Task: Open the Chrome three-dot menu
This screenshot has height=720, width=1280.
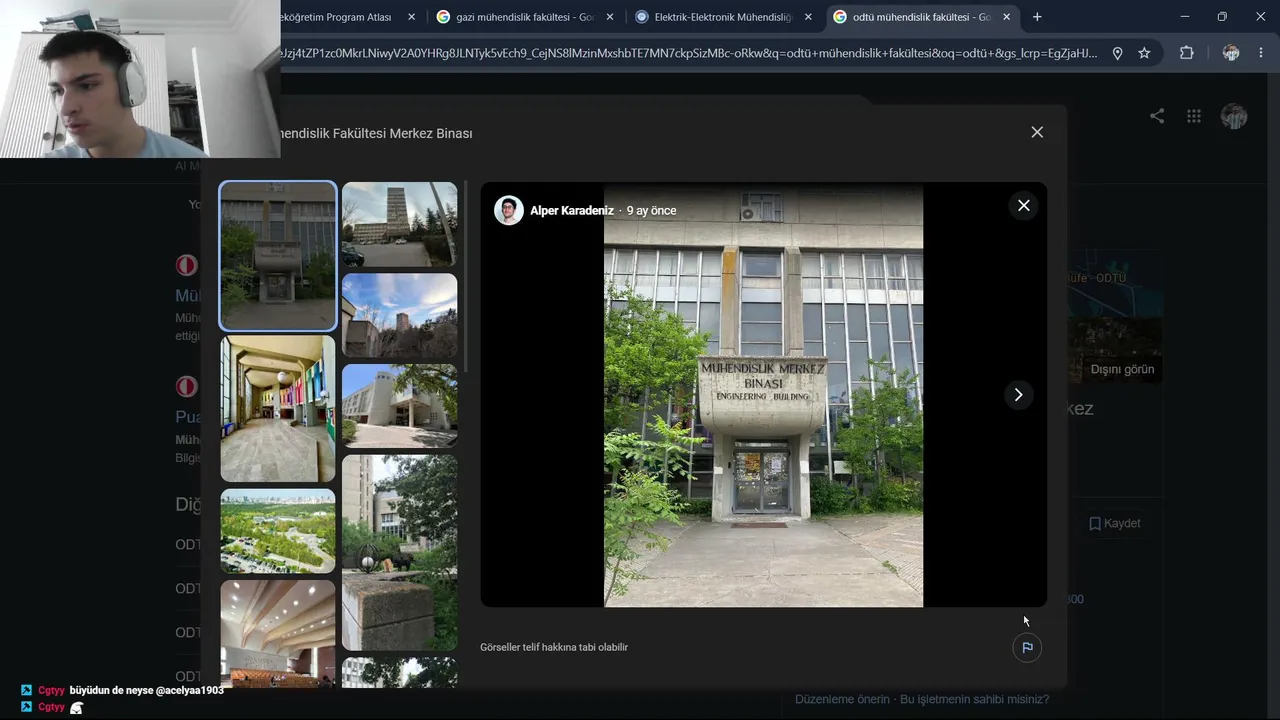Action: pos(1260,53)
